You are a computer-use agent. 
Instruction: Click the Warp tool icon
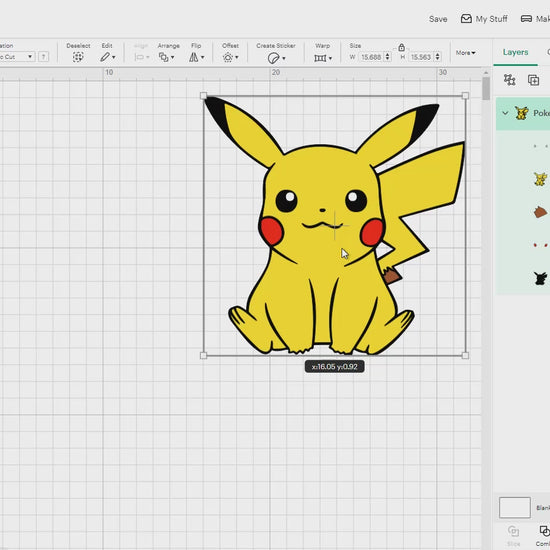point(320,58)
